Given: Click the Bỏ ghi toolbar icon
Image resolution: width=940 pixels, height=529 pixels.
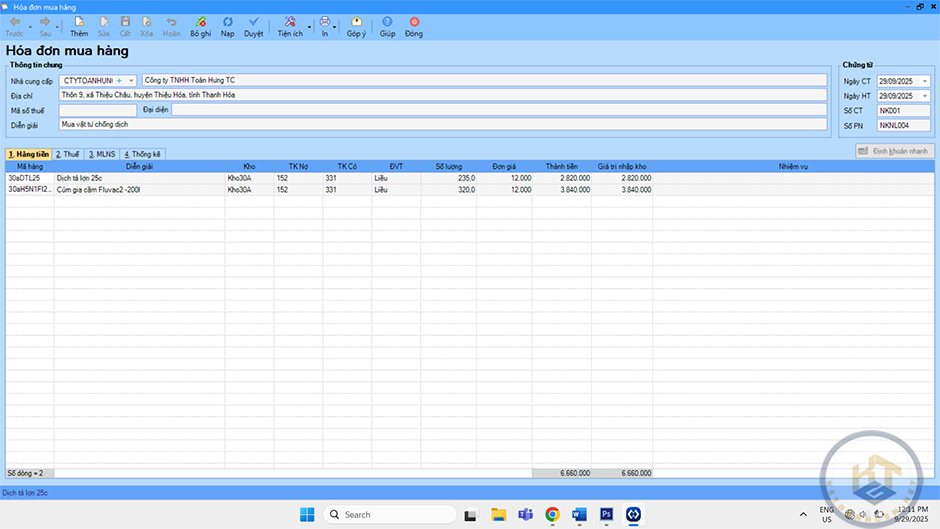Looking at the screenshot, I should pos(200,22).
